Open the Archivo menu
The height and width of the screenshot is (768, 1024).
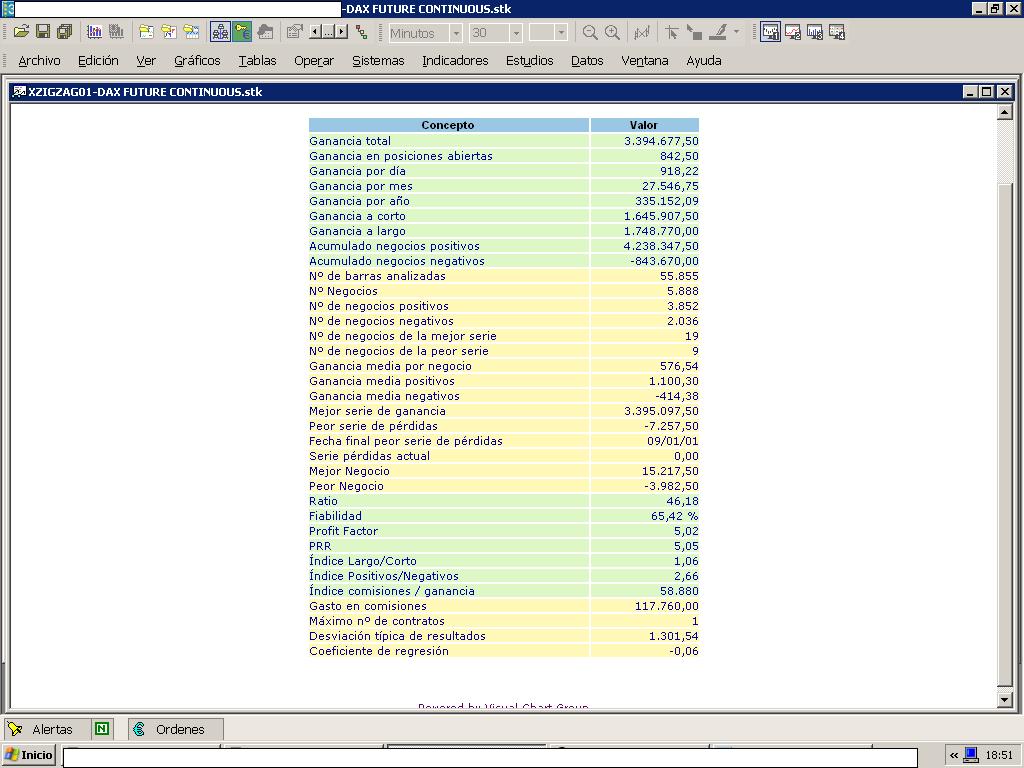39,61
